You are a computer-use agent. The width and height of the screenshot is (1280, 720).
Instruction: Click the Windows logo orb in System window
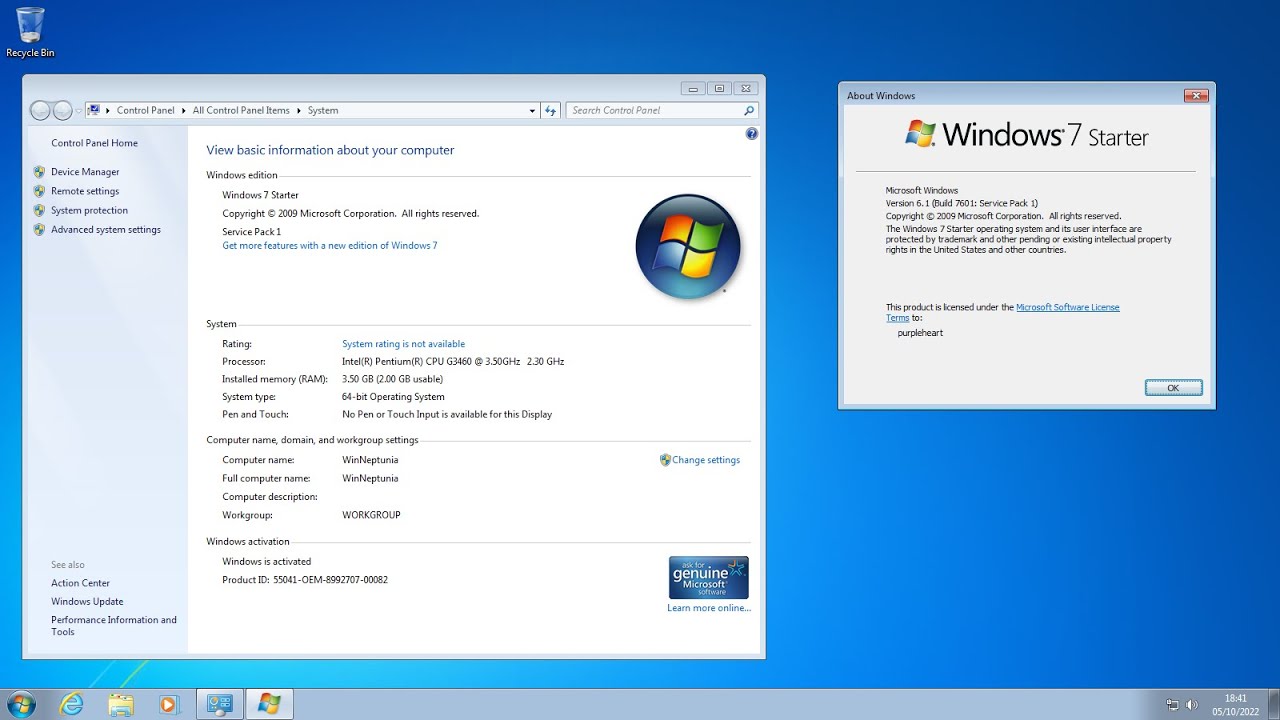688,247
